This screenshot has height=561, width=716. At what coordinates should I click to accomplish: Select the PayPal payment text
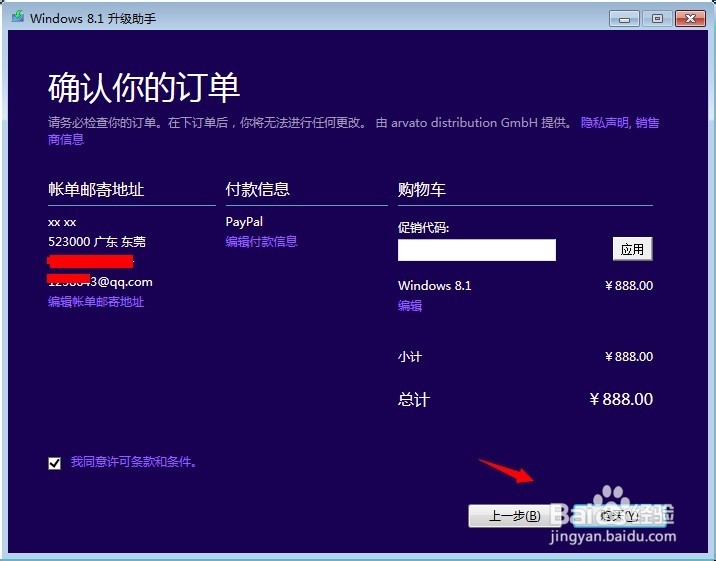click(244, 222)
